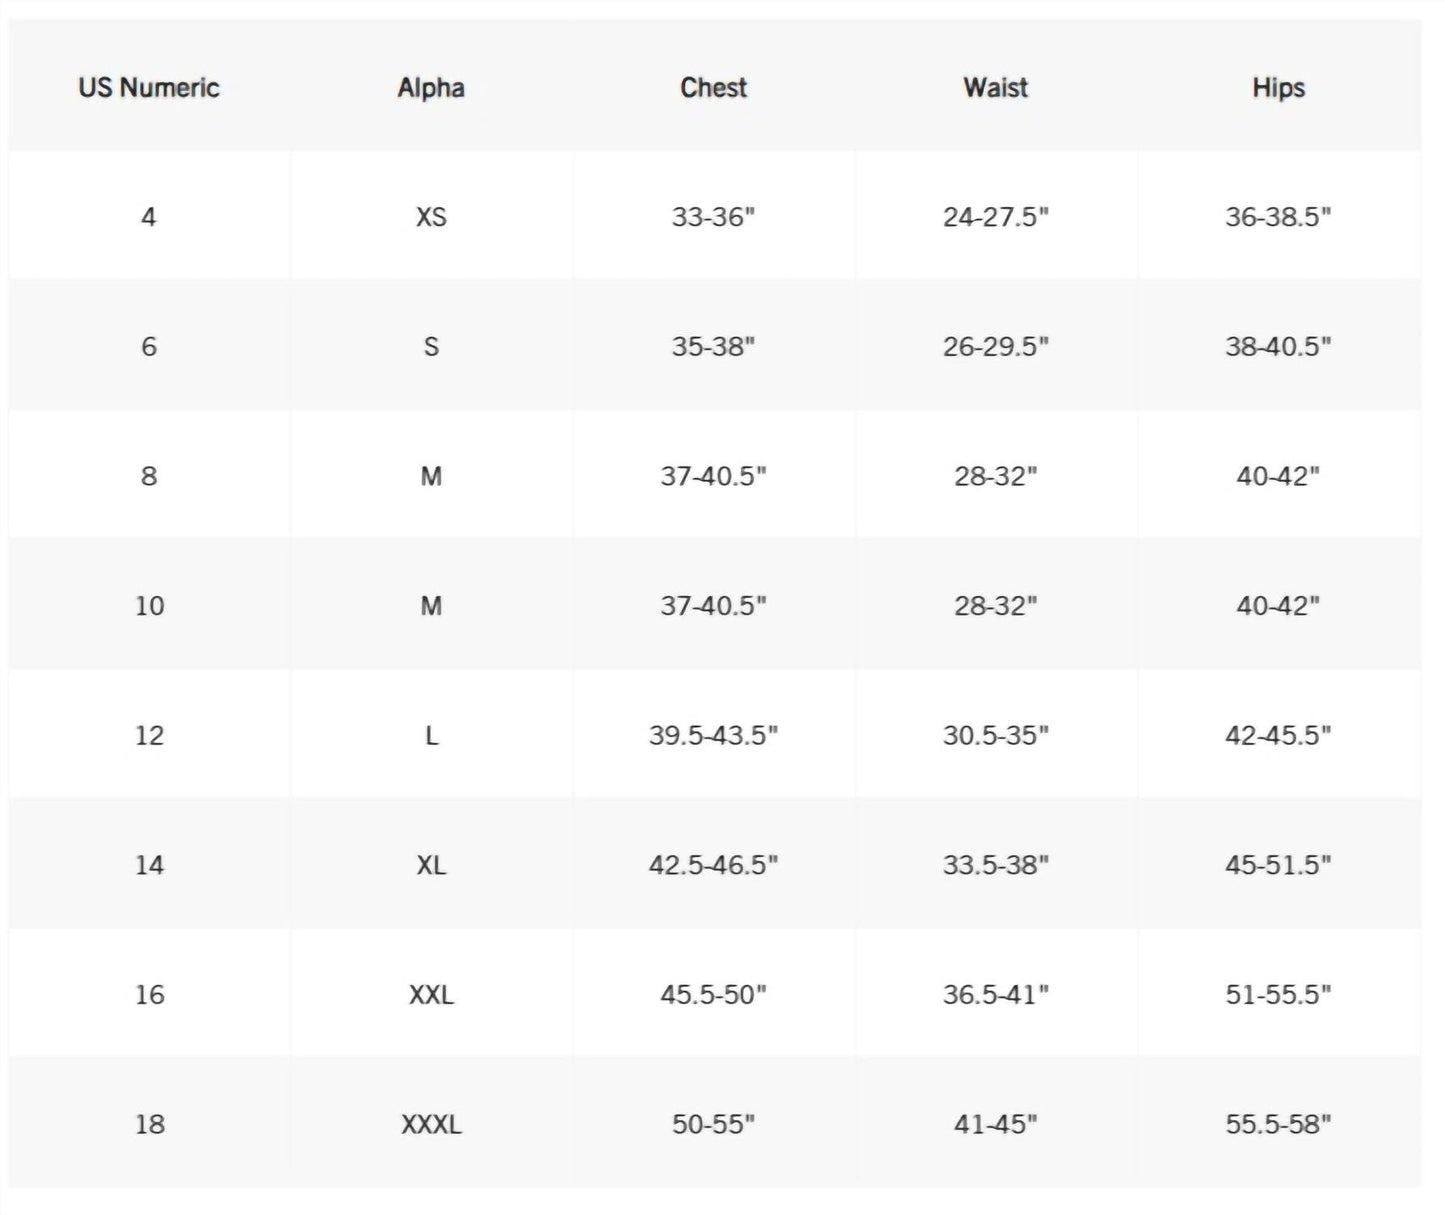Select hips measurement 36-38.5"
Viewport: 1445px width, 1215px height.
[x=1278, y=217]
